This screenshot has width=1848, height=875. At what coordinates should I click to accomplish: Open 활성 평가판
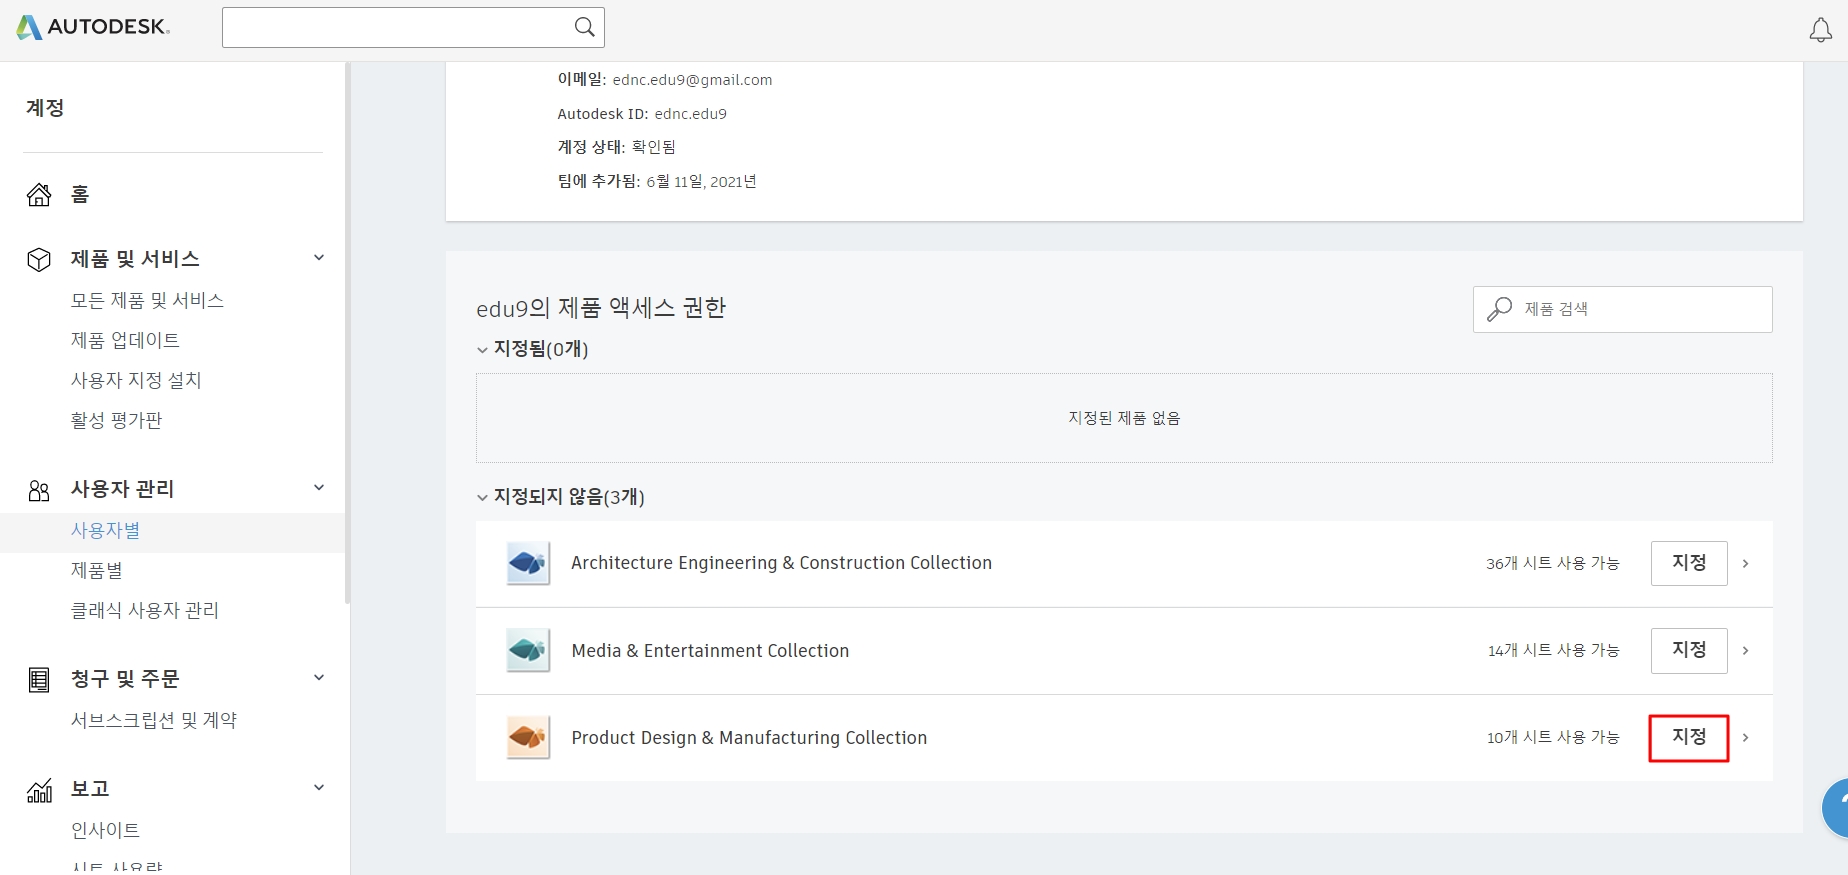[x=116, y=420]
